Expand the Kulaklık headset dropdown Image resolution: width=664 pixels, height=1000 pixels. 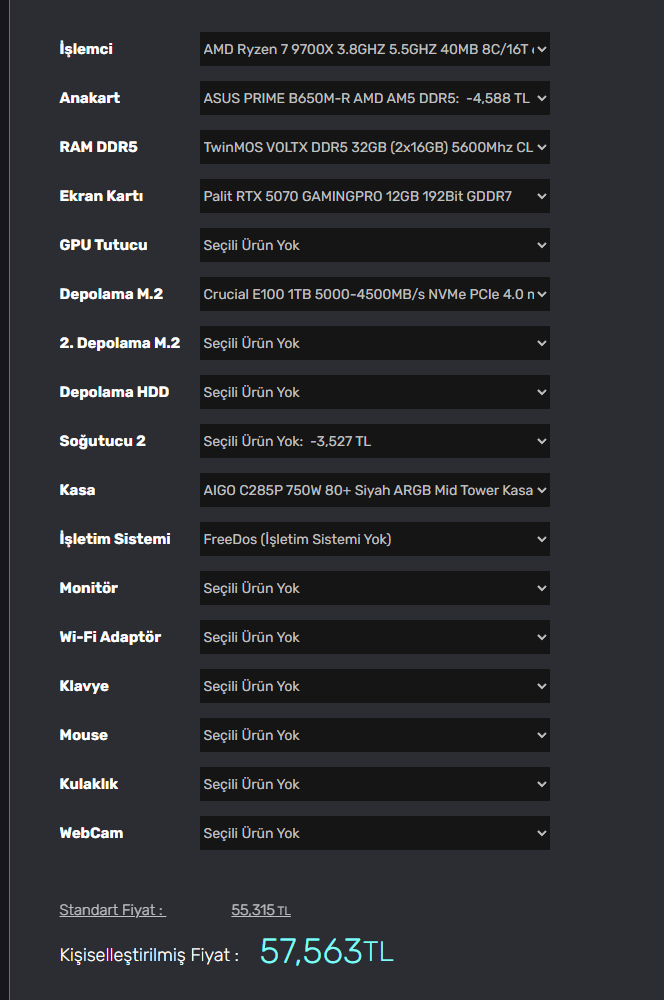click(374, 784)
